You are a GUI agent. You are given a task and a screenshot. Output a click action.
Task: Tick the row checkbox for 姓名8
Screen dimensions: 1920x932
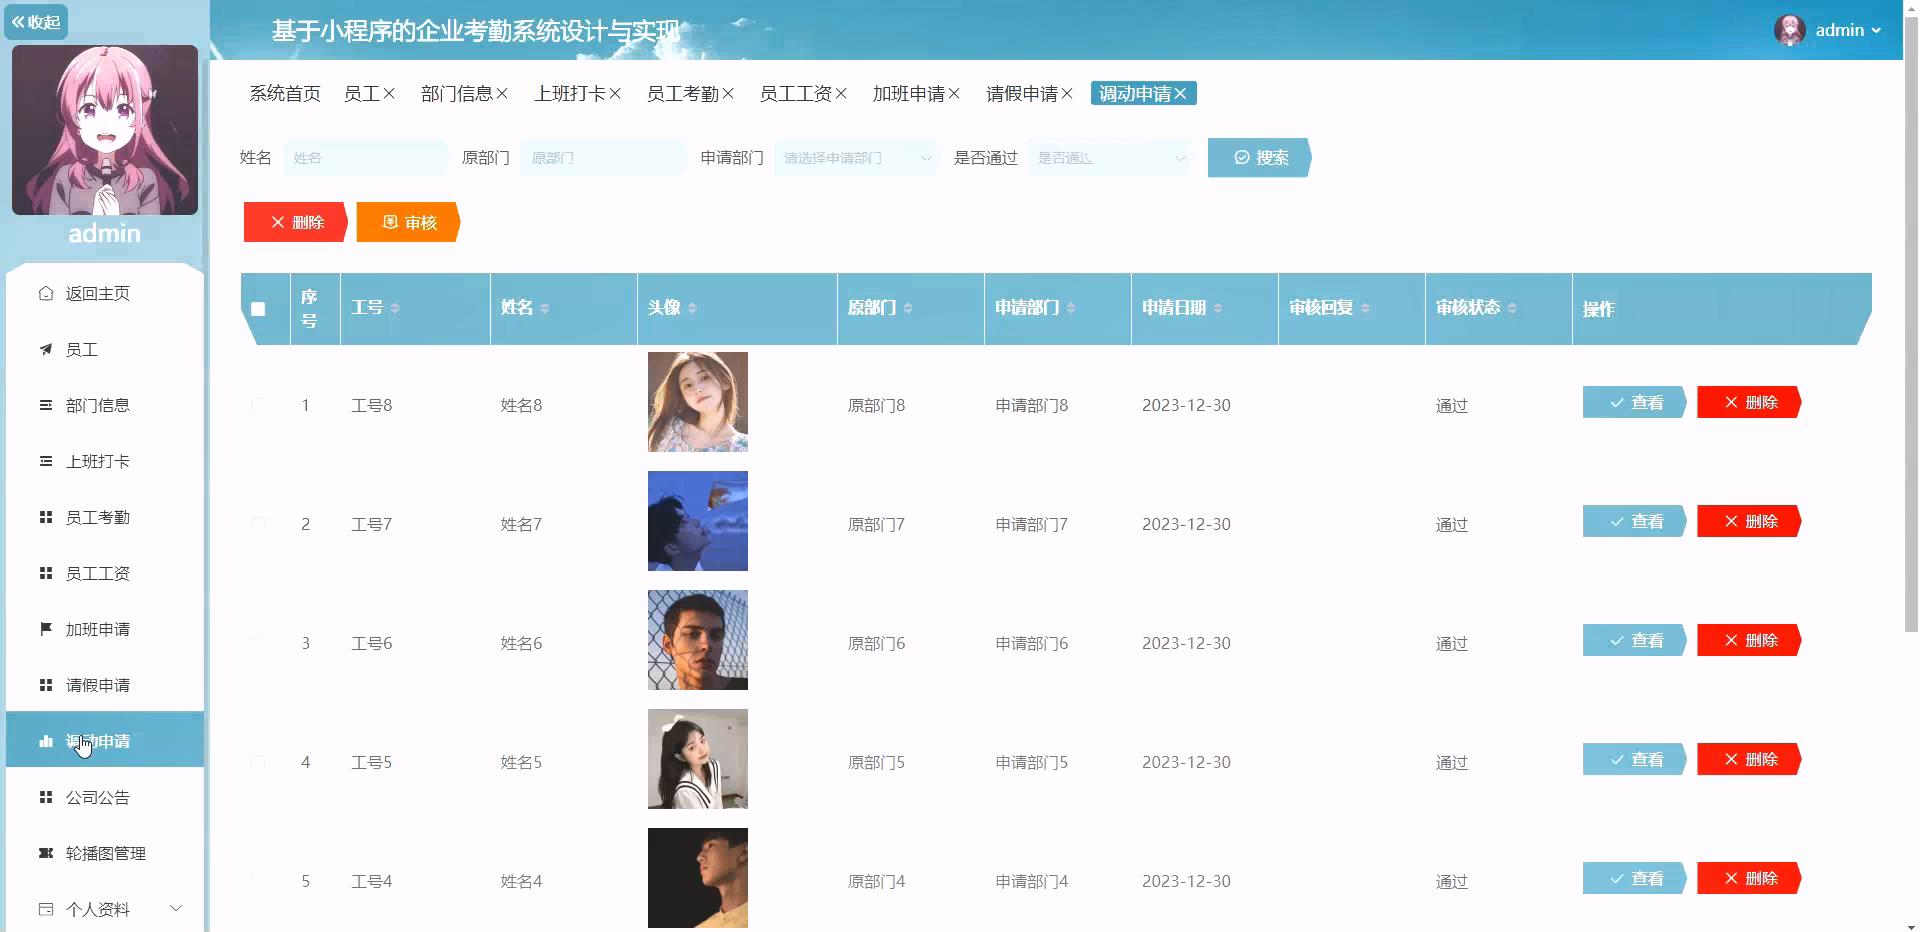click(259, 405)
